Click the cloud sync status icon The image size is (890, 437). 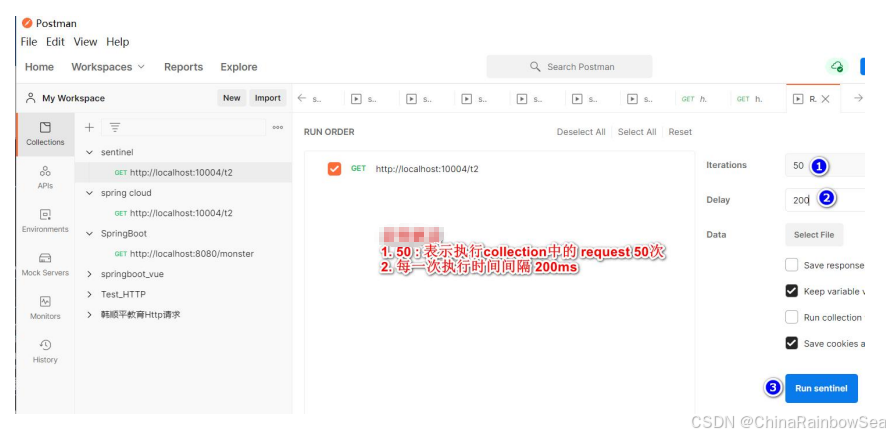[x=837, y=66]
